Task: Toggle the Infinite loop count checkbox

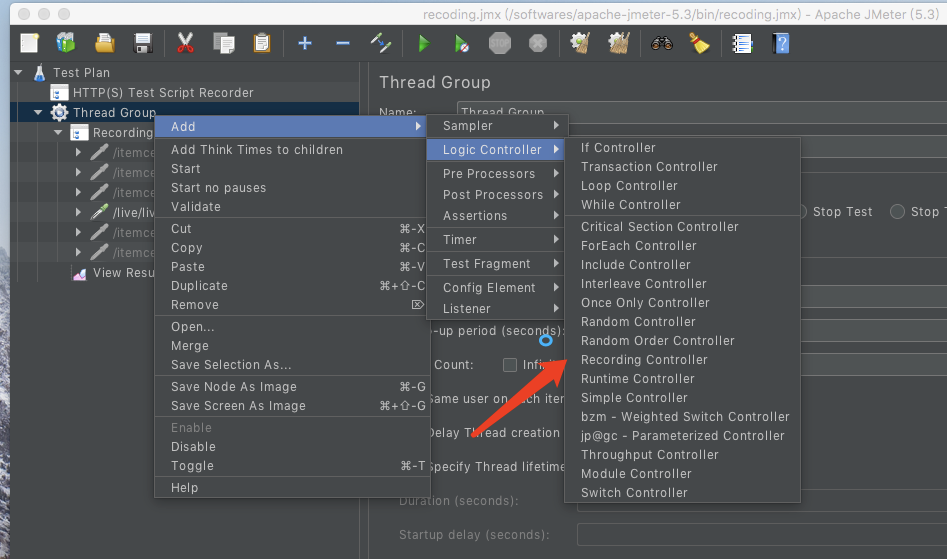Action: point(510,365)
